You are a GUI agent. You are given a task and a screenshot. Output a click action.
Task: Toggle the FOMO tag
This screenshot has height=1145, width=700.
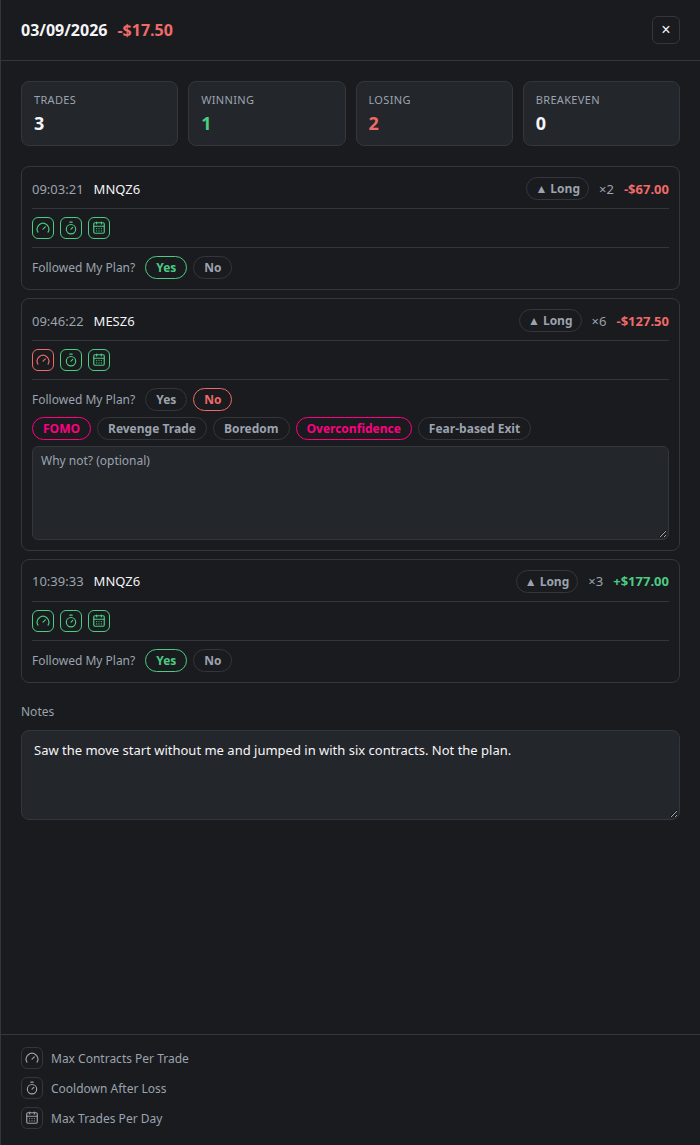[x=61, y=429]
